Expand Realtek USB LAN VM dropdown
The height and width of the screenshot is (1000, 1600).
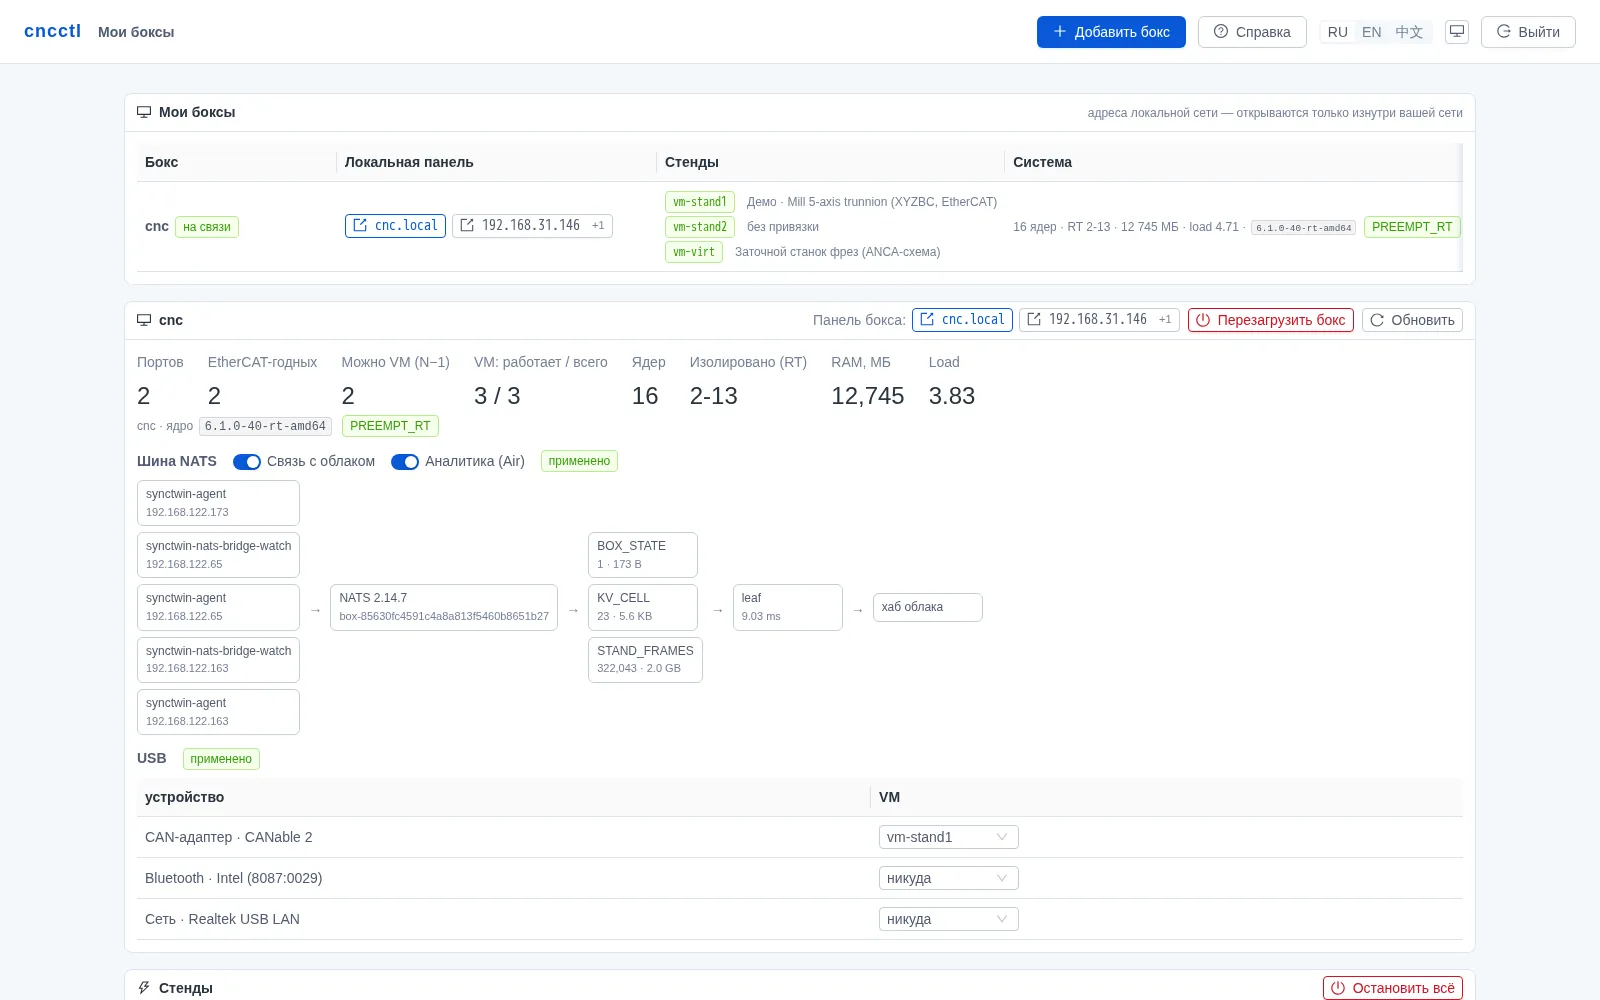tap(948, 919)
